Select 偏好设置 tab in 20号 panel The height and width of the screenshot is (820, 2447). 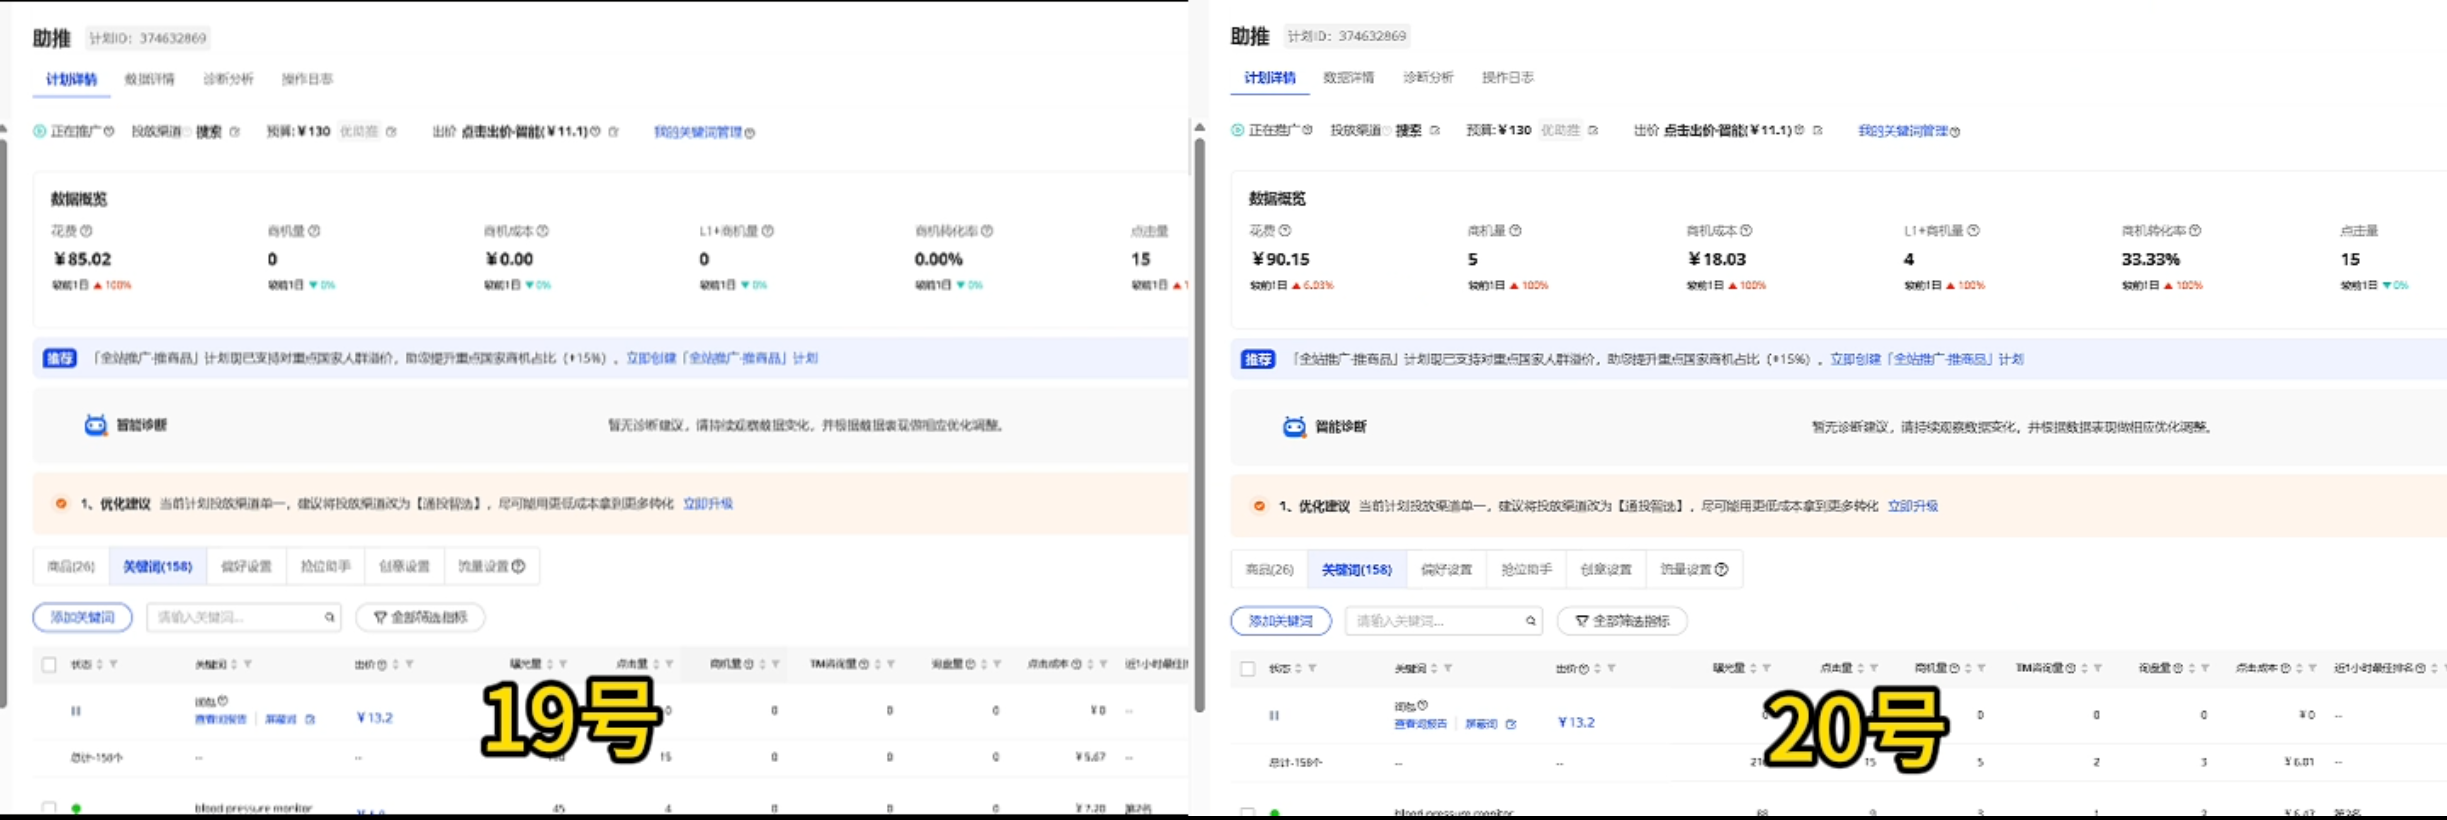pos(1446,569)
